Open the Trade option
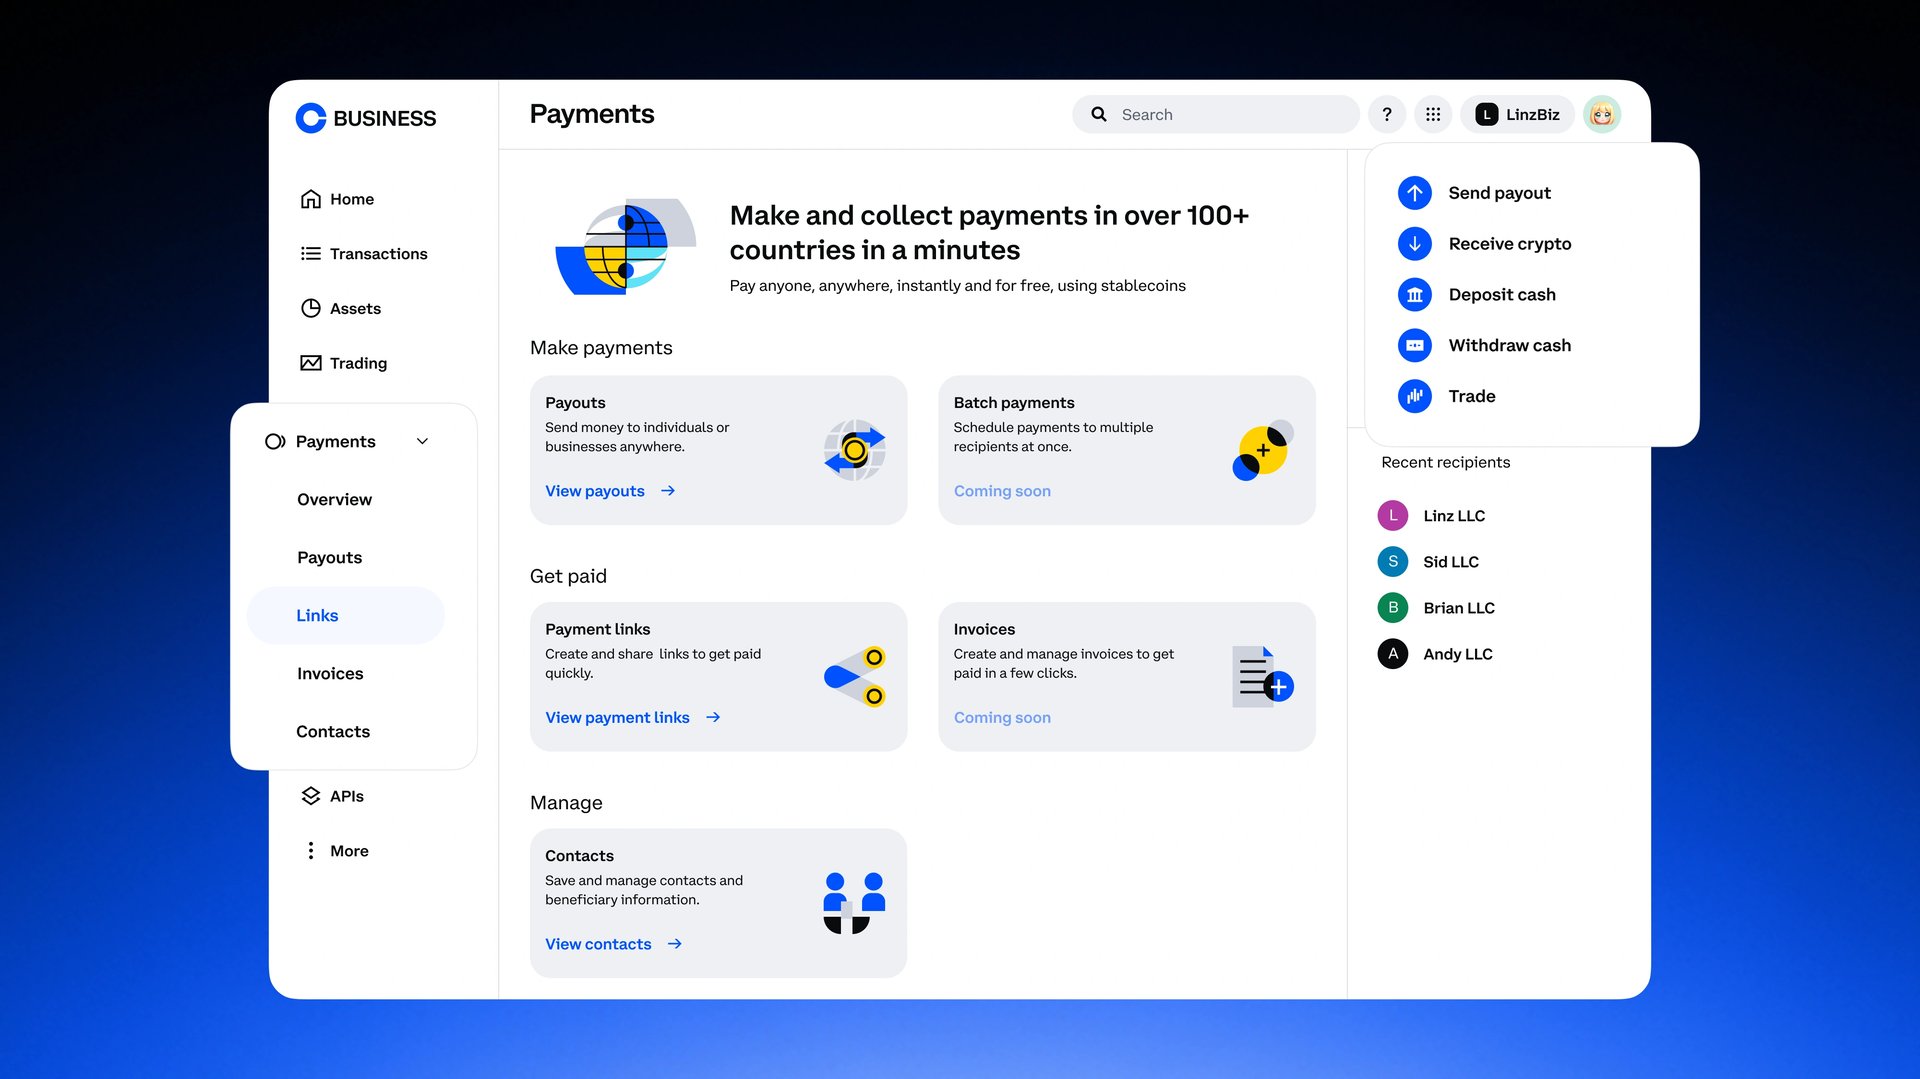1920x1079 pixels. coord(1471,395)
